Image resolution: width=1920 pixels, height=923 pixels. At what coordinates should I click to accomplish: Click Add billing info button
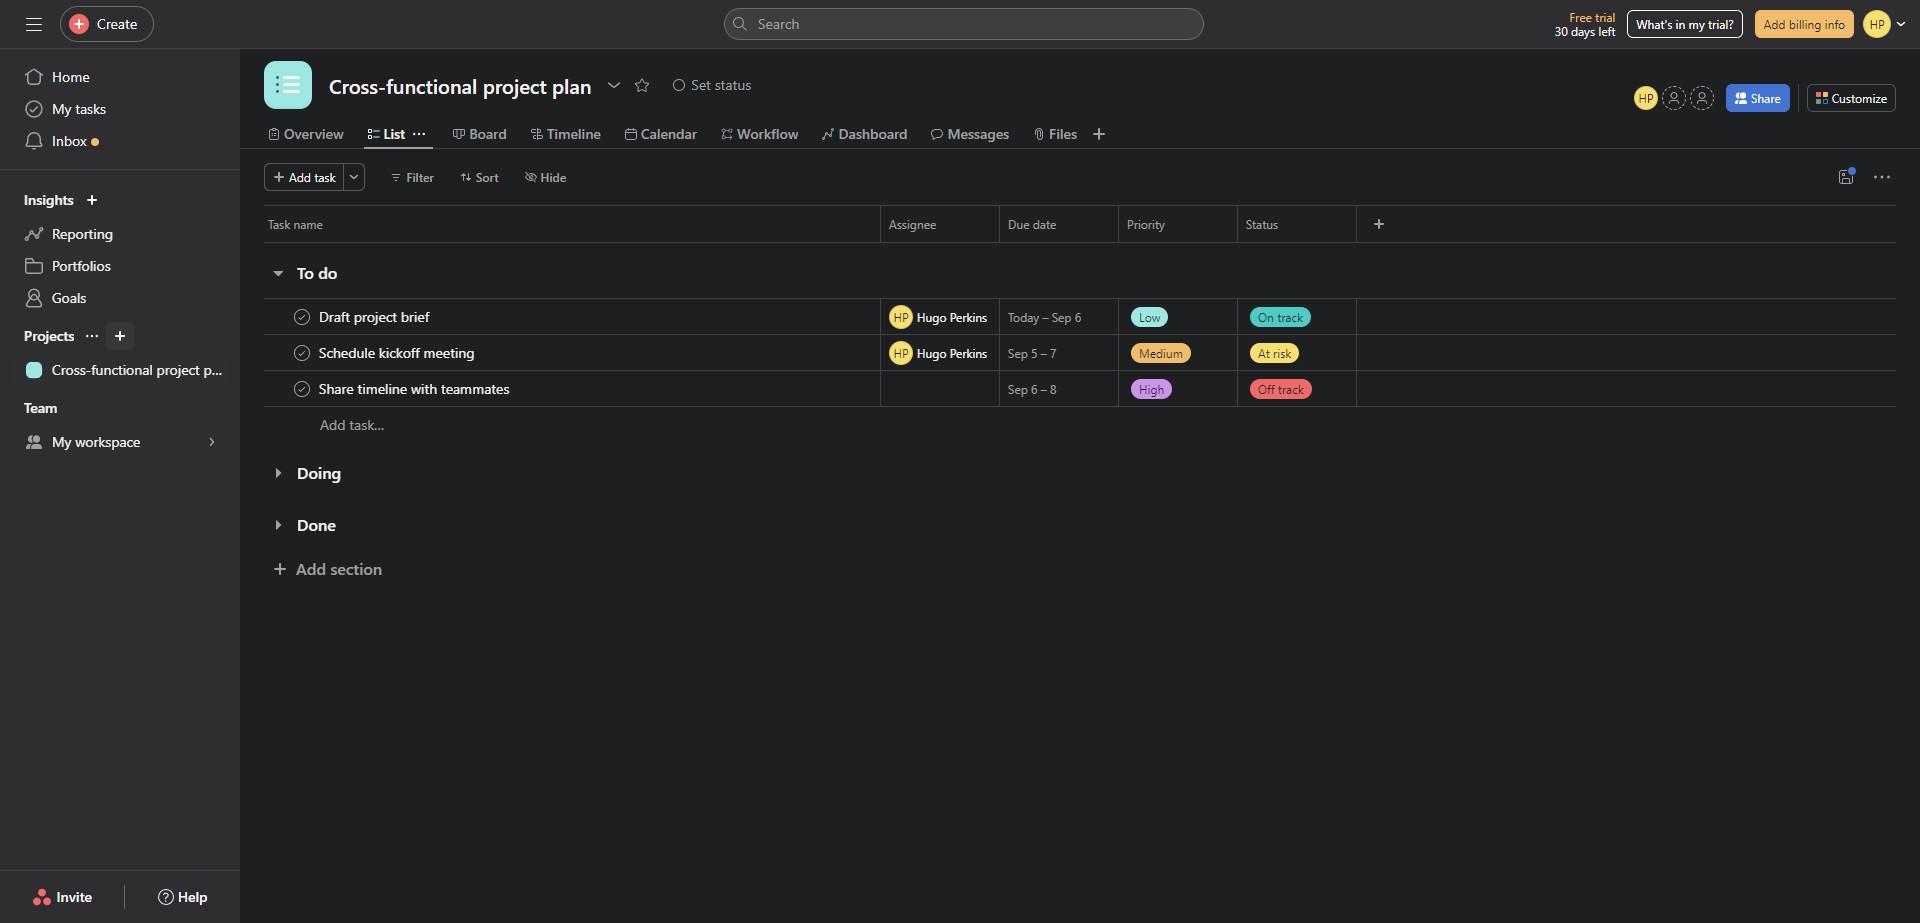tap(1804, 24)
